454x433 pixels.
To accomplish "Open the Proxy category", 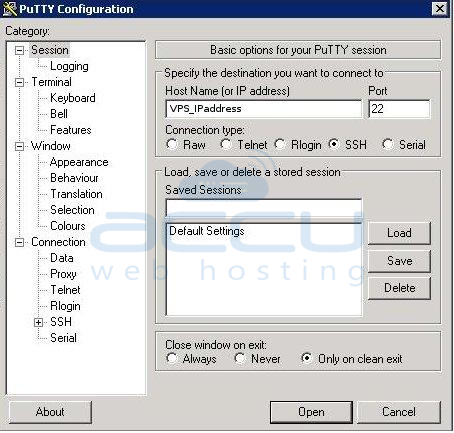I will pyautogui.click(x=63, y=274).
